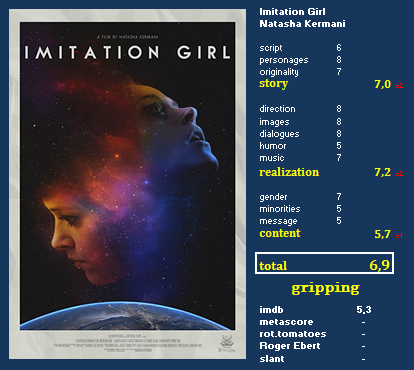The width and height of the screenshot is (414, 370).
Task: Click the story score '7,0'
Action: (x=383, y=84)
